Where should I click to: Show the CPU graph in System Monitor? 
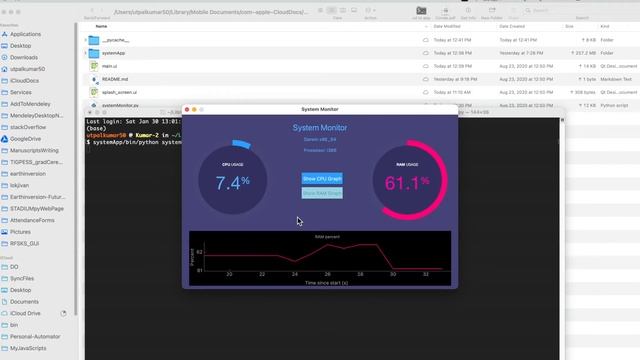[x=322, y=178]
